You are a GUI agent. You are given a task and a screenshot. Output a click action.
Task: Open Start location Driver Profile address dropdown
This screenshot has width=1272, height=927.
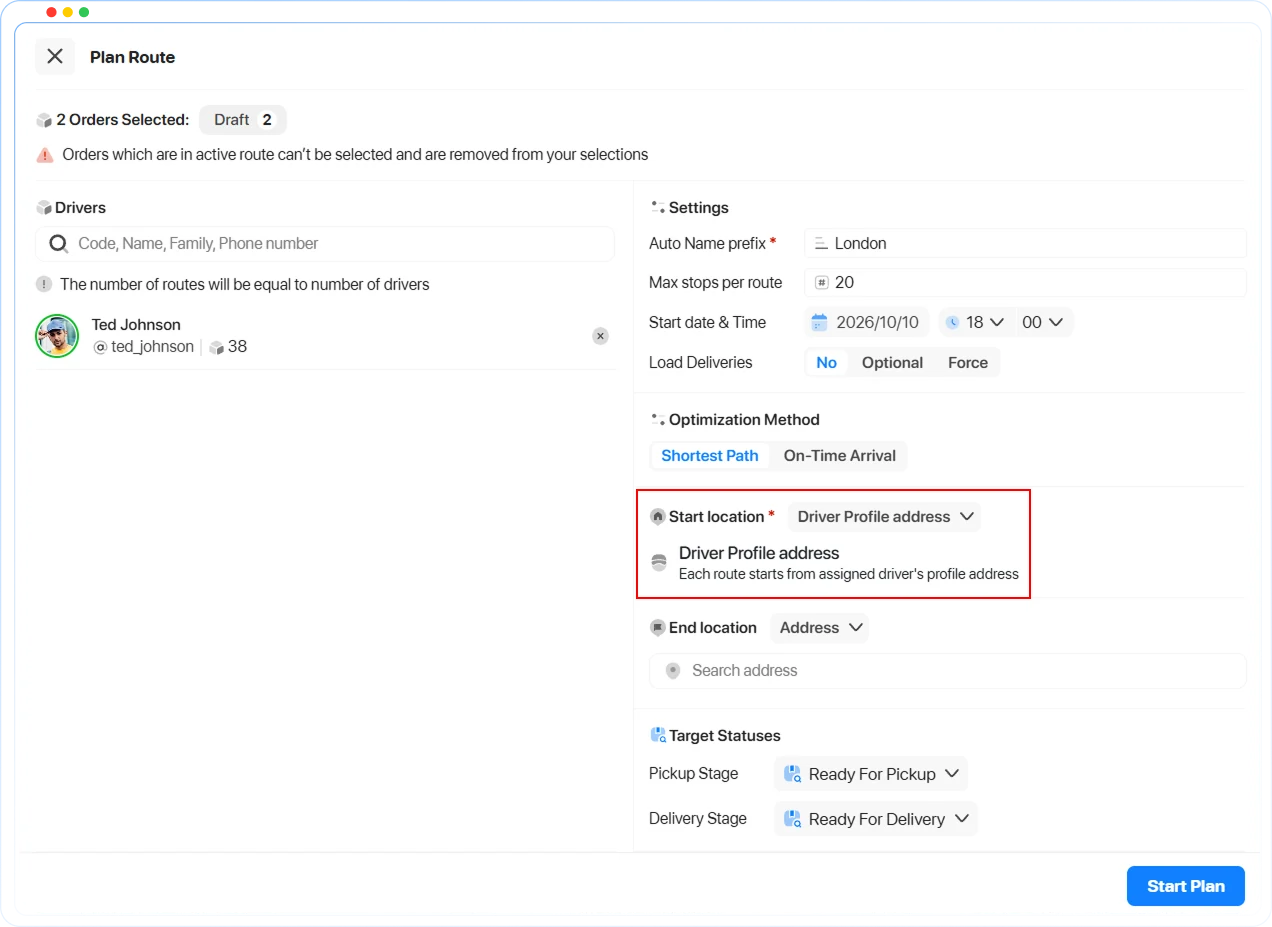(885, 517)
